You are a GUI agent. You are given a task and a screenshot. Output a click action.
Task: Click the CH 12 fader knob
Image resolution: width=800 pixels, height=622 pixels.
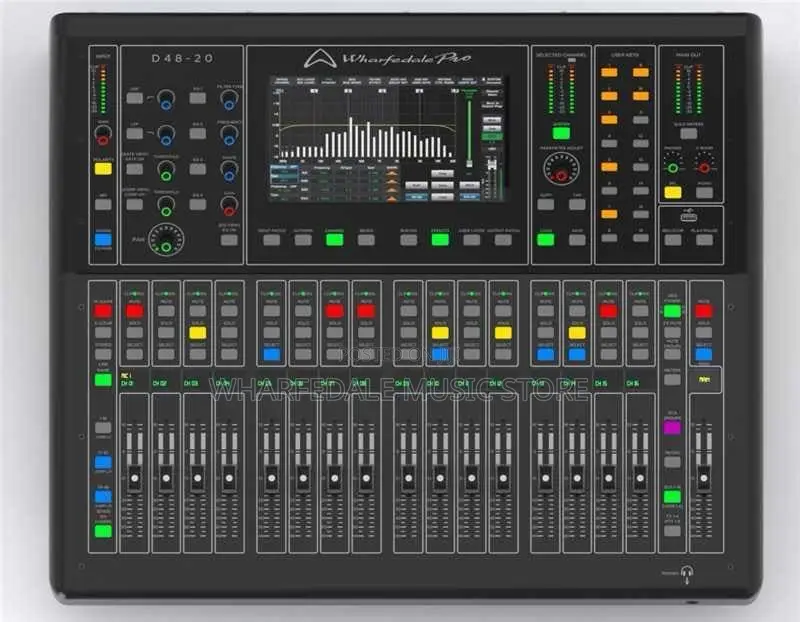(503, 478)
